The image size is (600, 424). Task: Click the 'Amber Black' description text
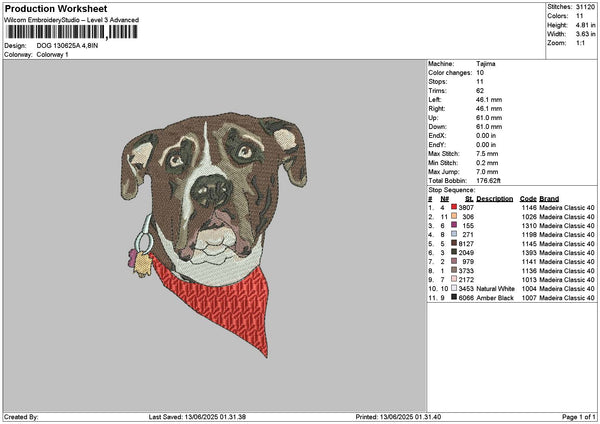(495, 298)
